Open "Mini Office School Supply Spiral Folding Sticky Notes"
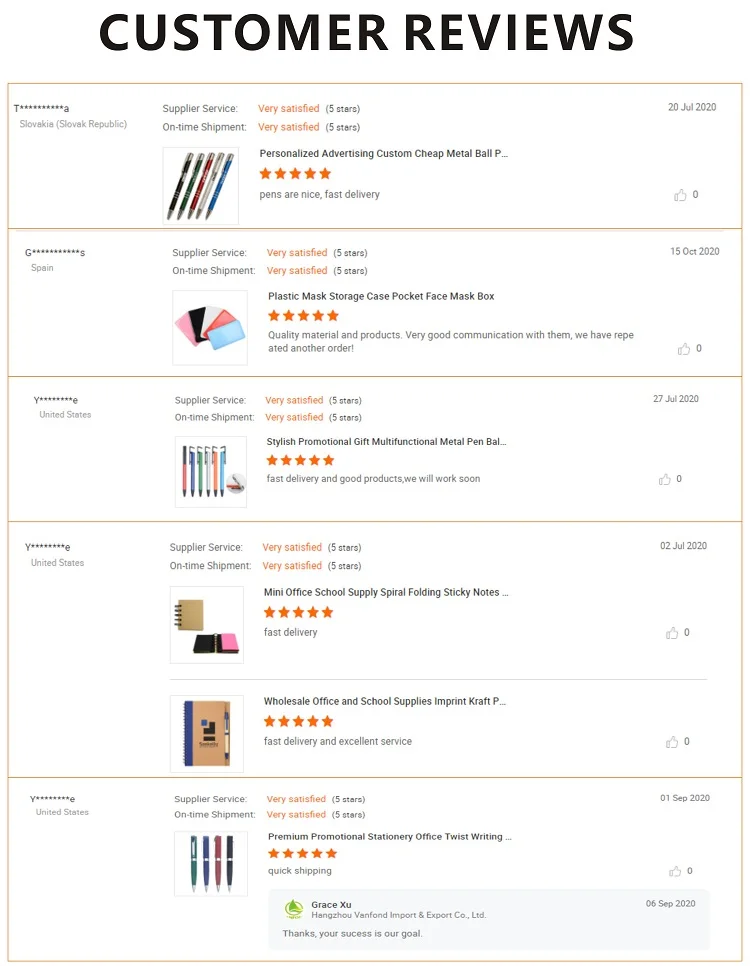Screen dimensions: 750x966 point(386,593)
